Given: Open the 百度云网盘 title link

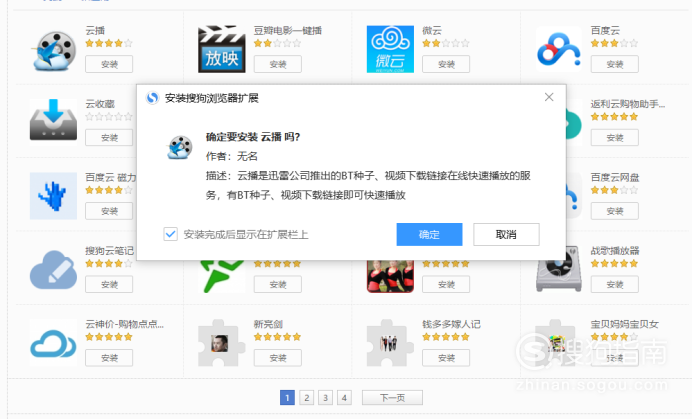Looking at the screenshot, I should click(x=615, y=177).
